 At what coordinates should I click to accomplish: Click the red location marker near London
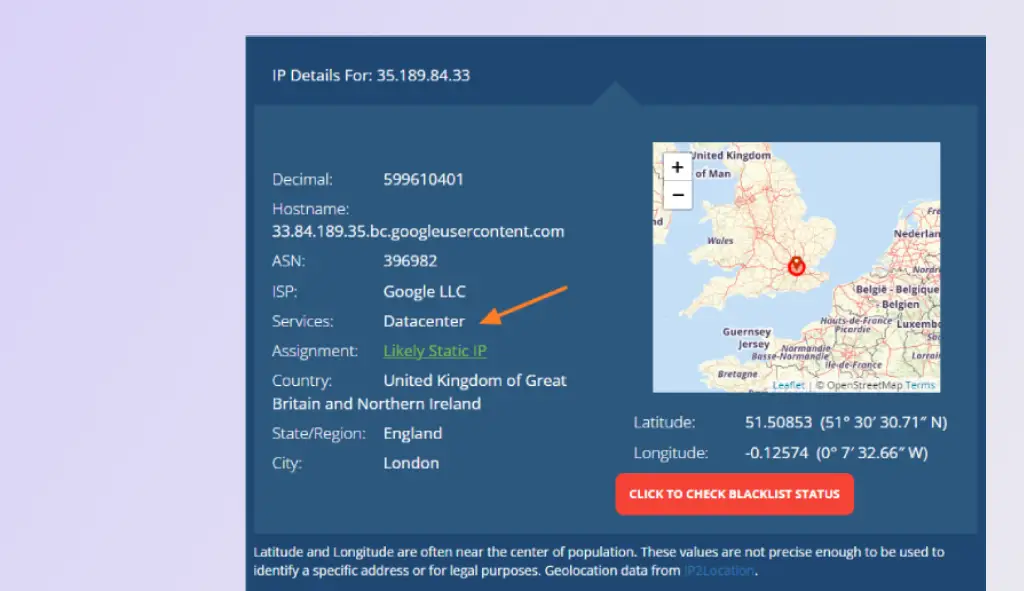coord(796,266)
